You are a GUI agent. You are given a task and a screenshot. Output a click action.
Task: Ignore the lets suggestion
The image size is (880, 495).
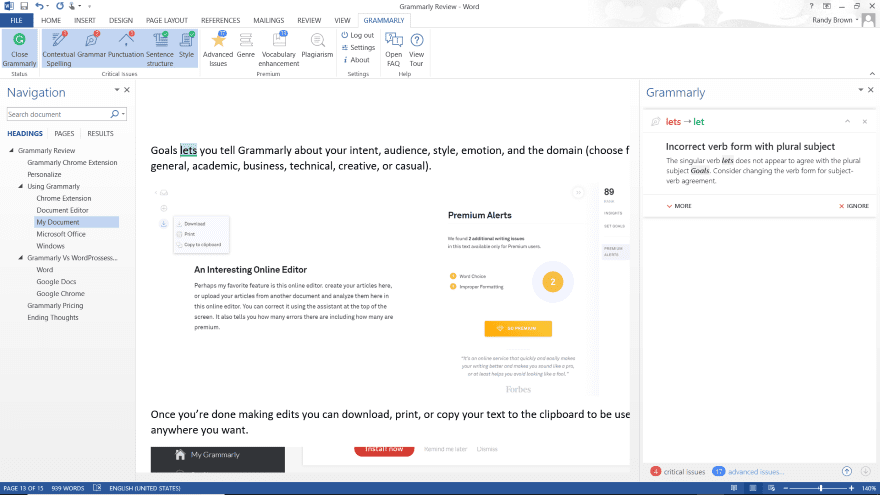tap(853, 206)
